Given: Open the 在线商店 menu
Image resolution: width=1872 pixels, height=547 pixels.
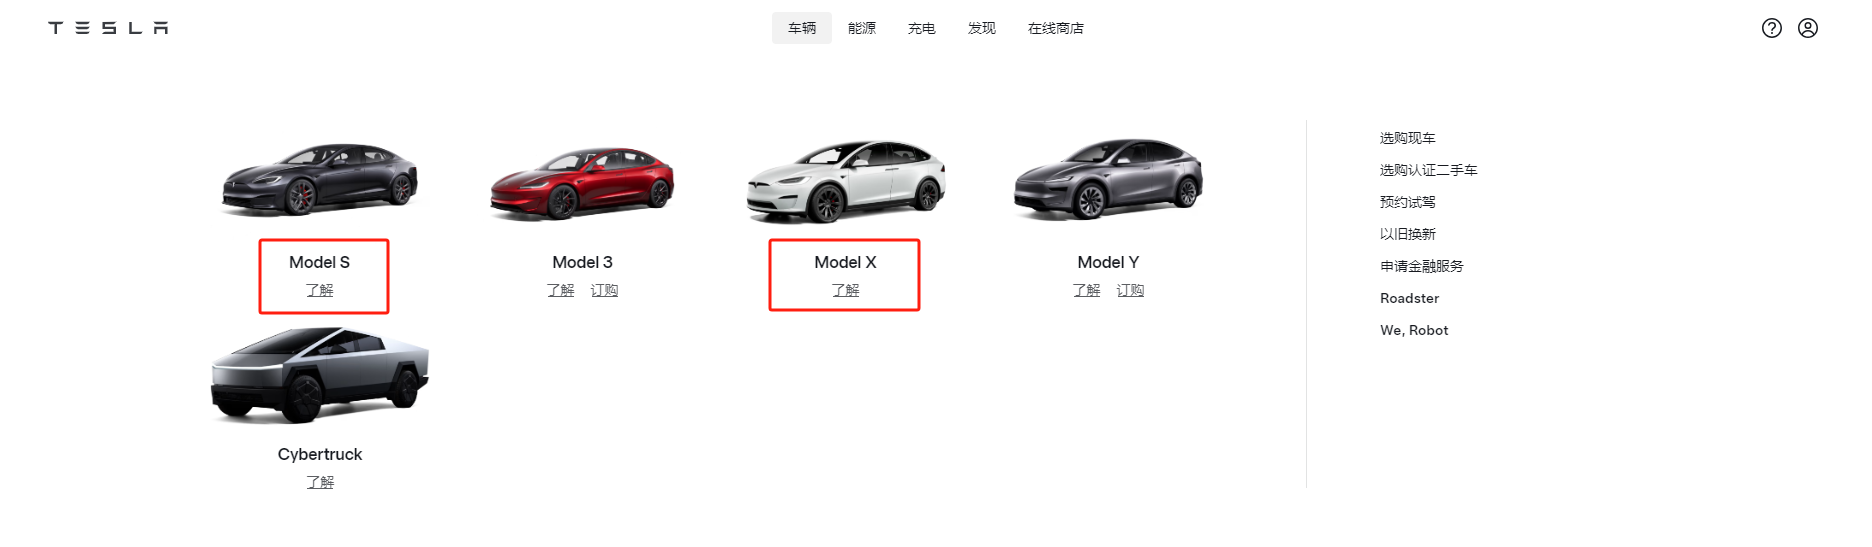Looking at the screenshot, I should pos(1056,28).
